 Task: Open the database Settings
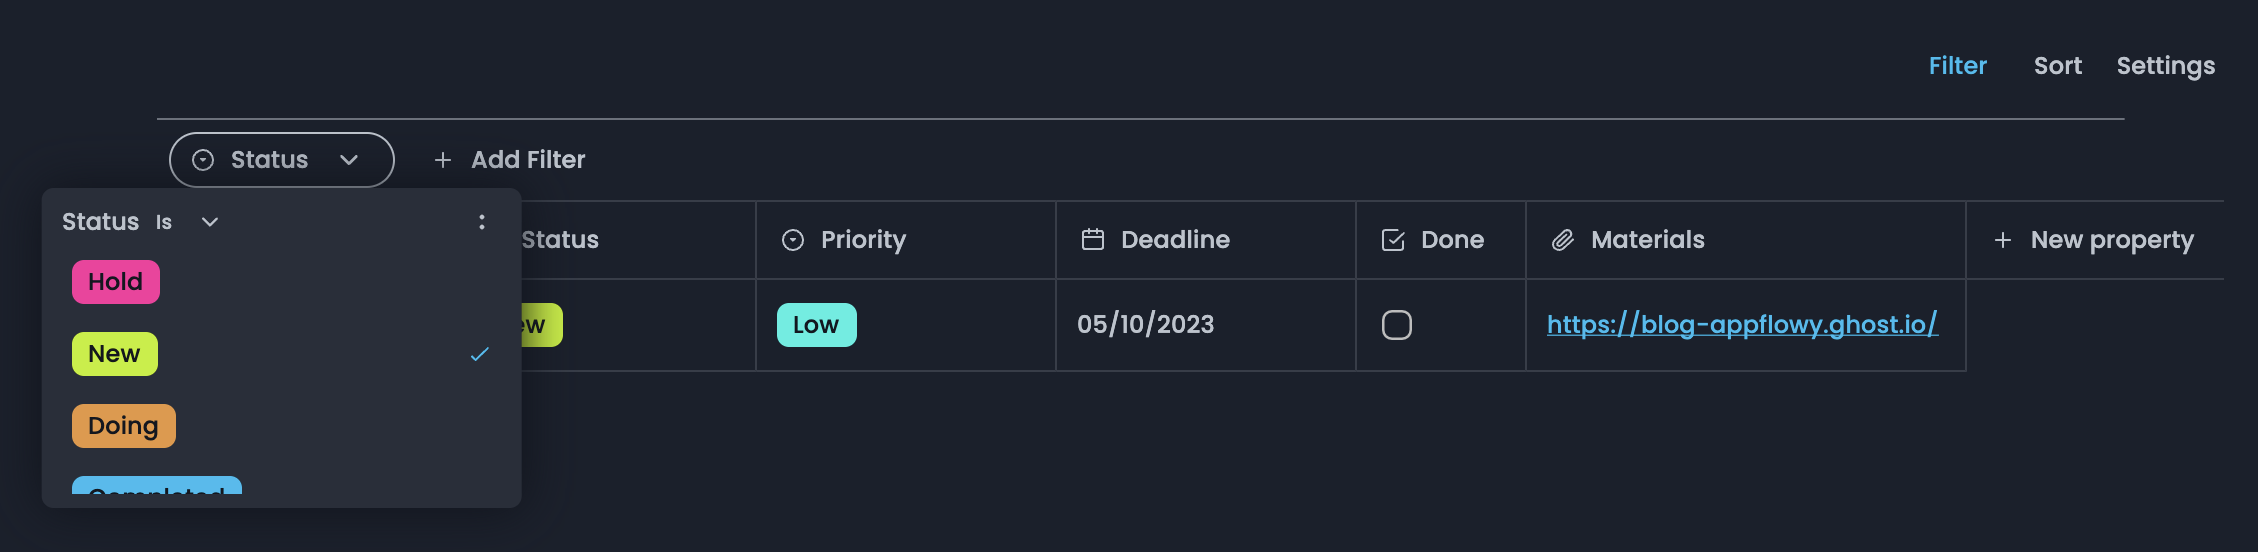[x=2165, y=66]
